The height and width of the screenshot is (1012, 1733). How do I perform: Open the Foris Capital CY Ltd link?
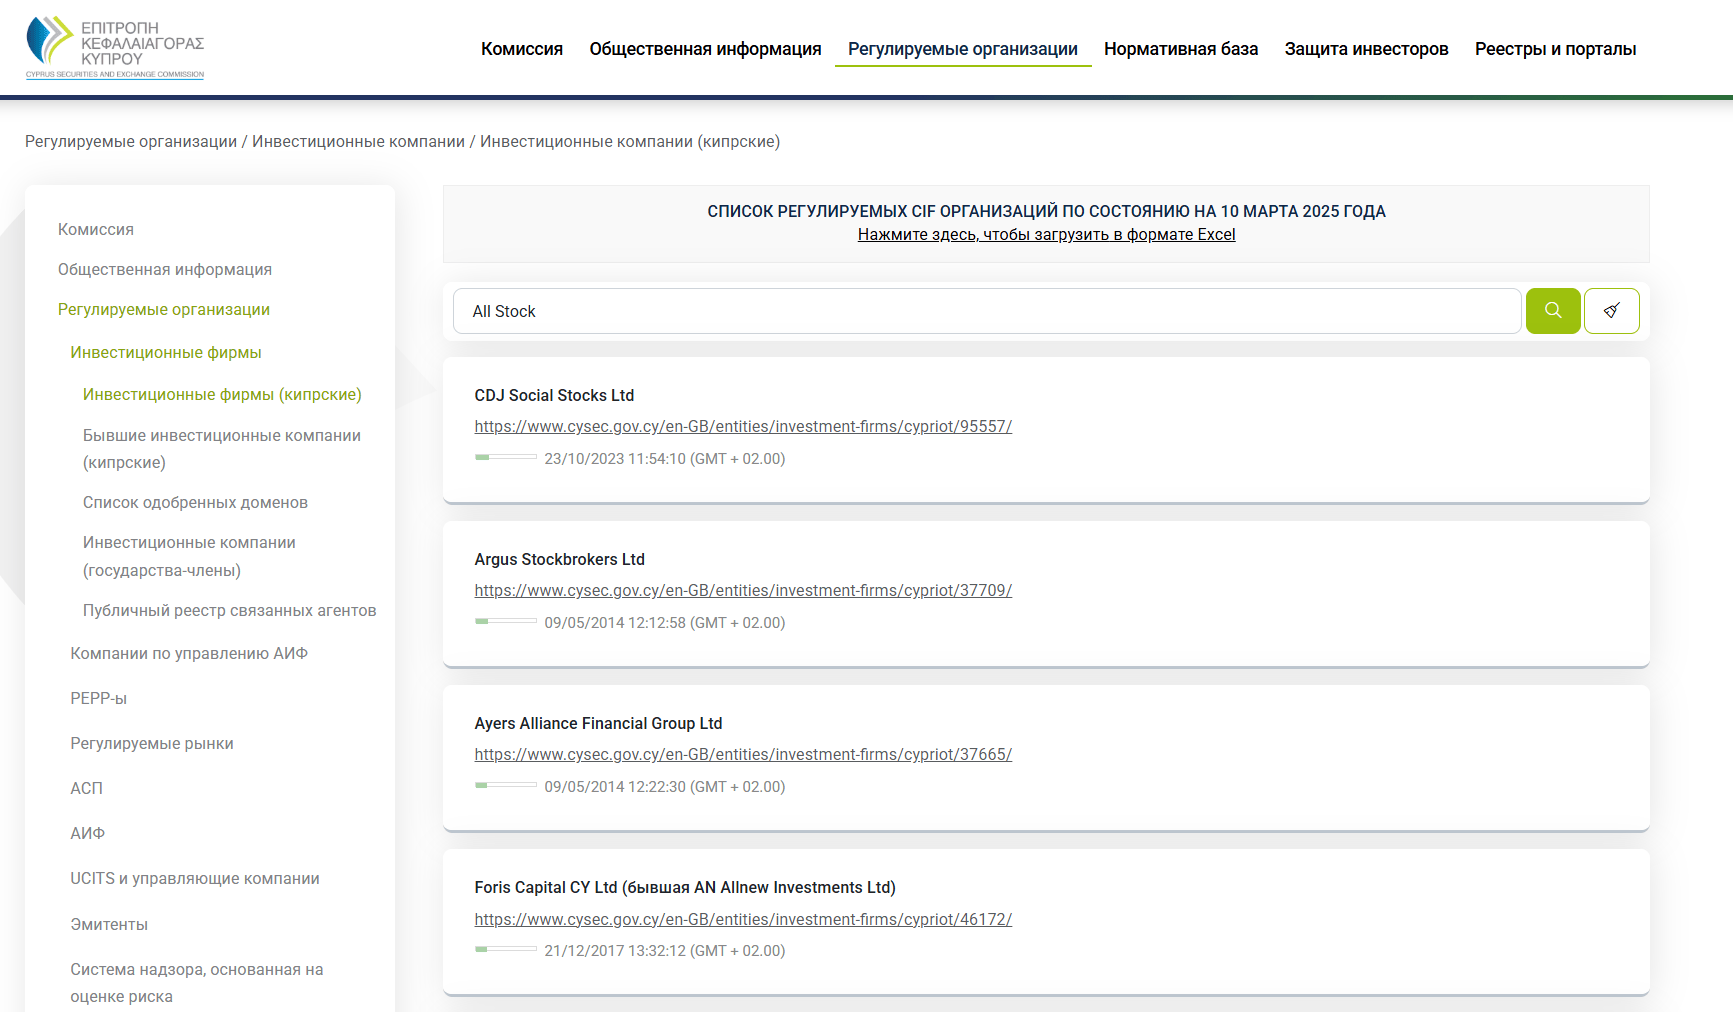[x=743, y=919]
